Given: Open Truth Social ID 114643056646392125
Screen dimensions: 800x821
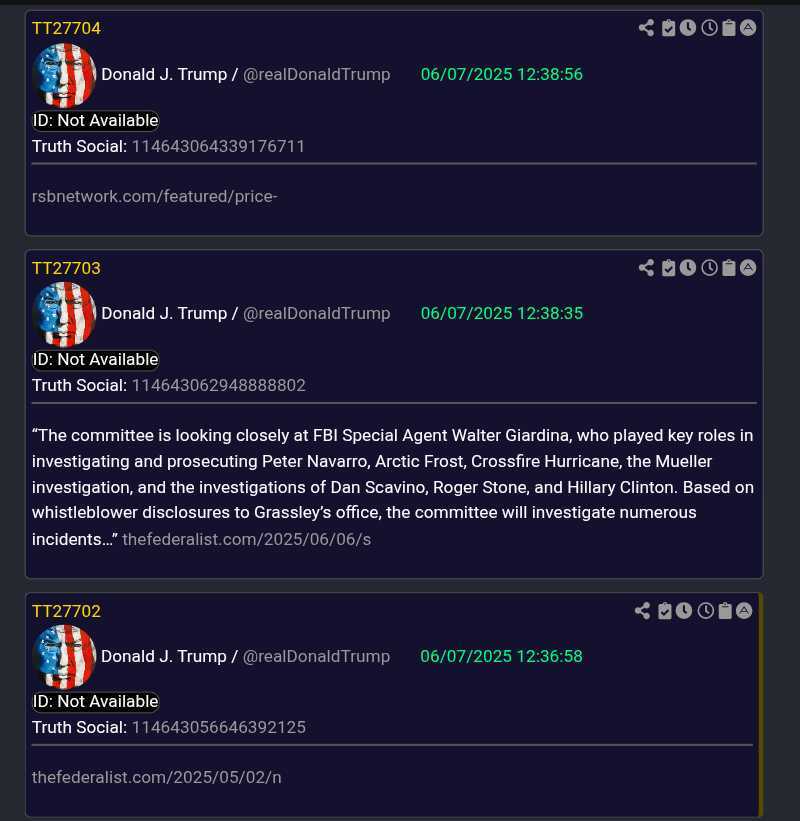Looking at the screenshot, I should 219,727.
